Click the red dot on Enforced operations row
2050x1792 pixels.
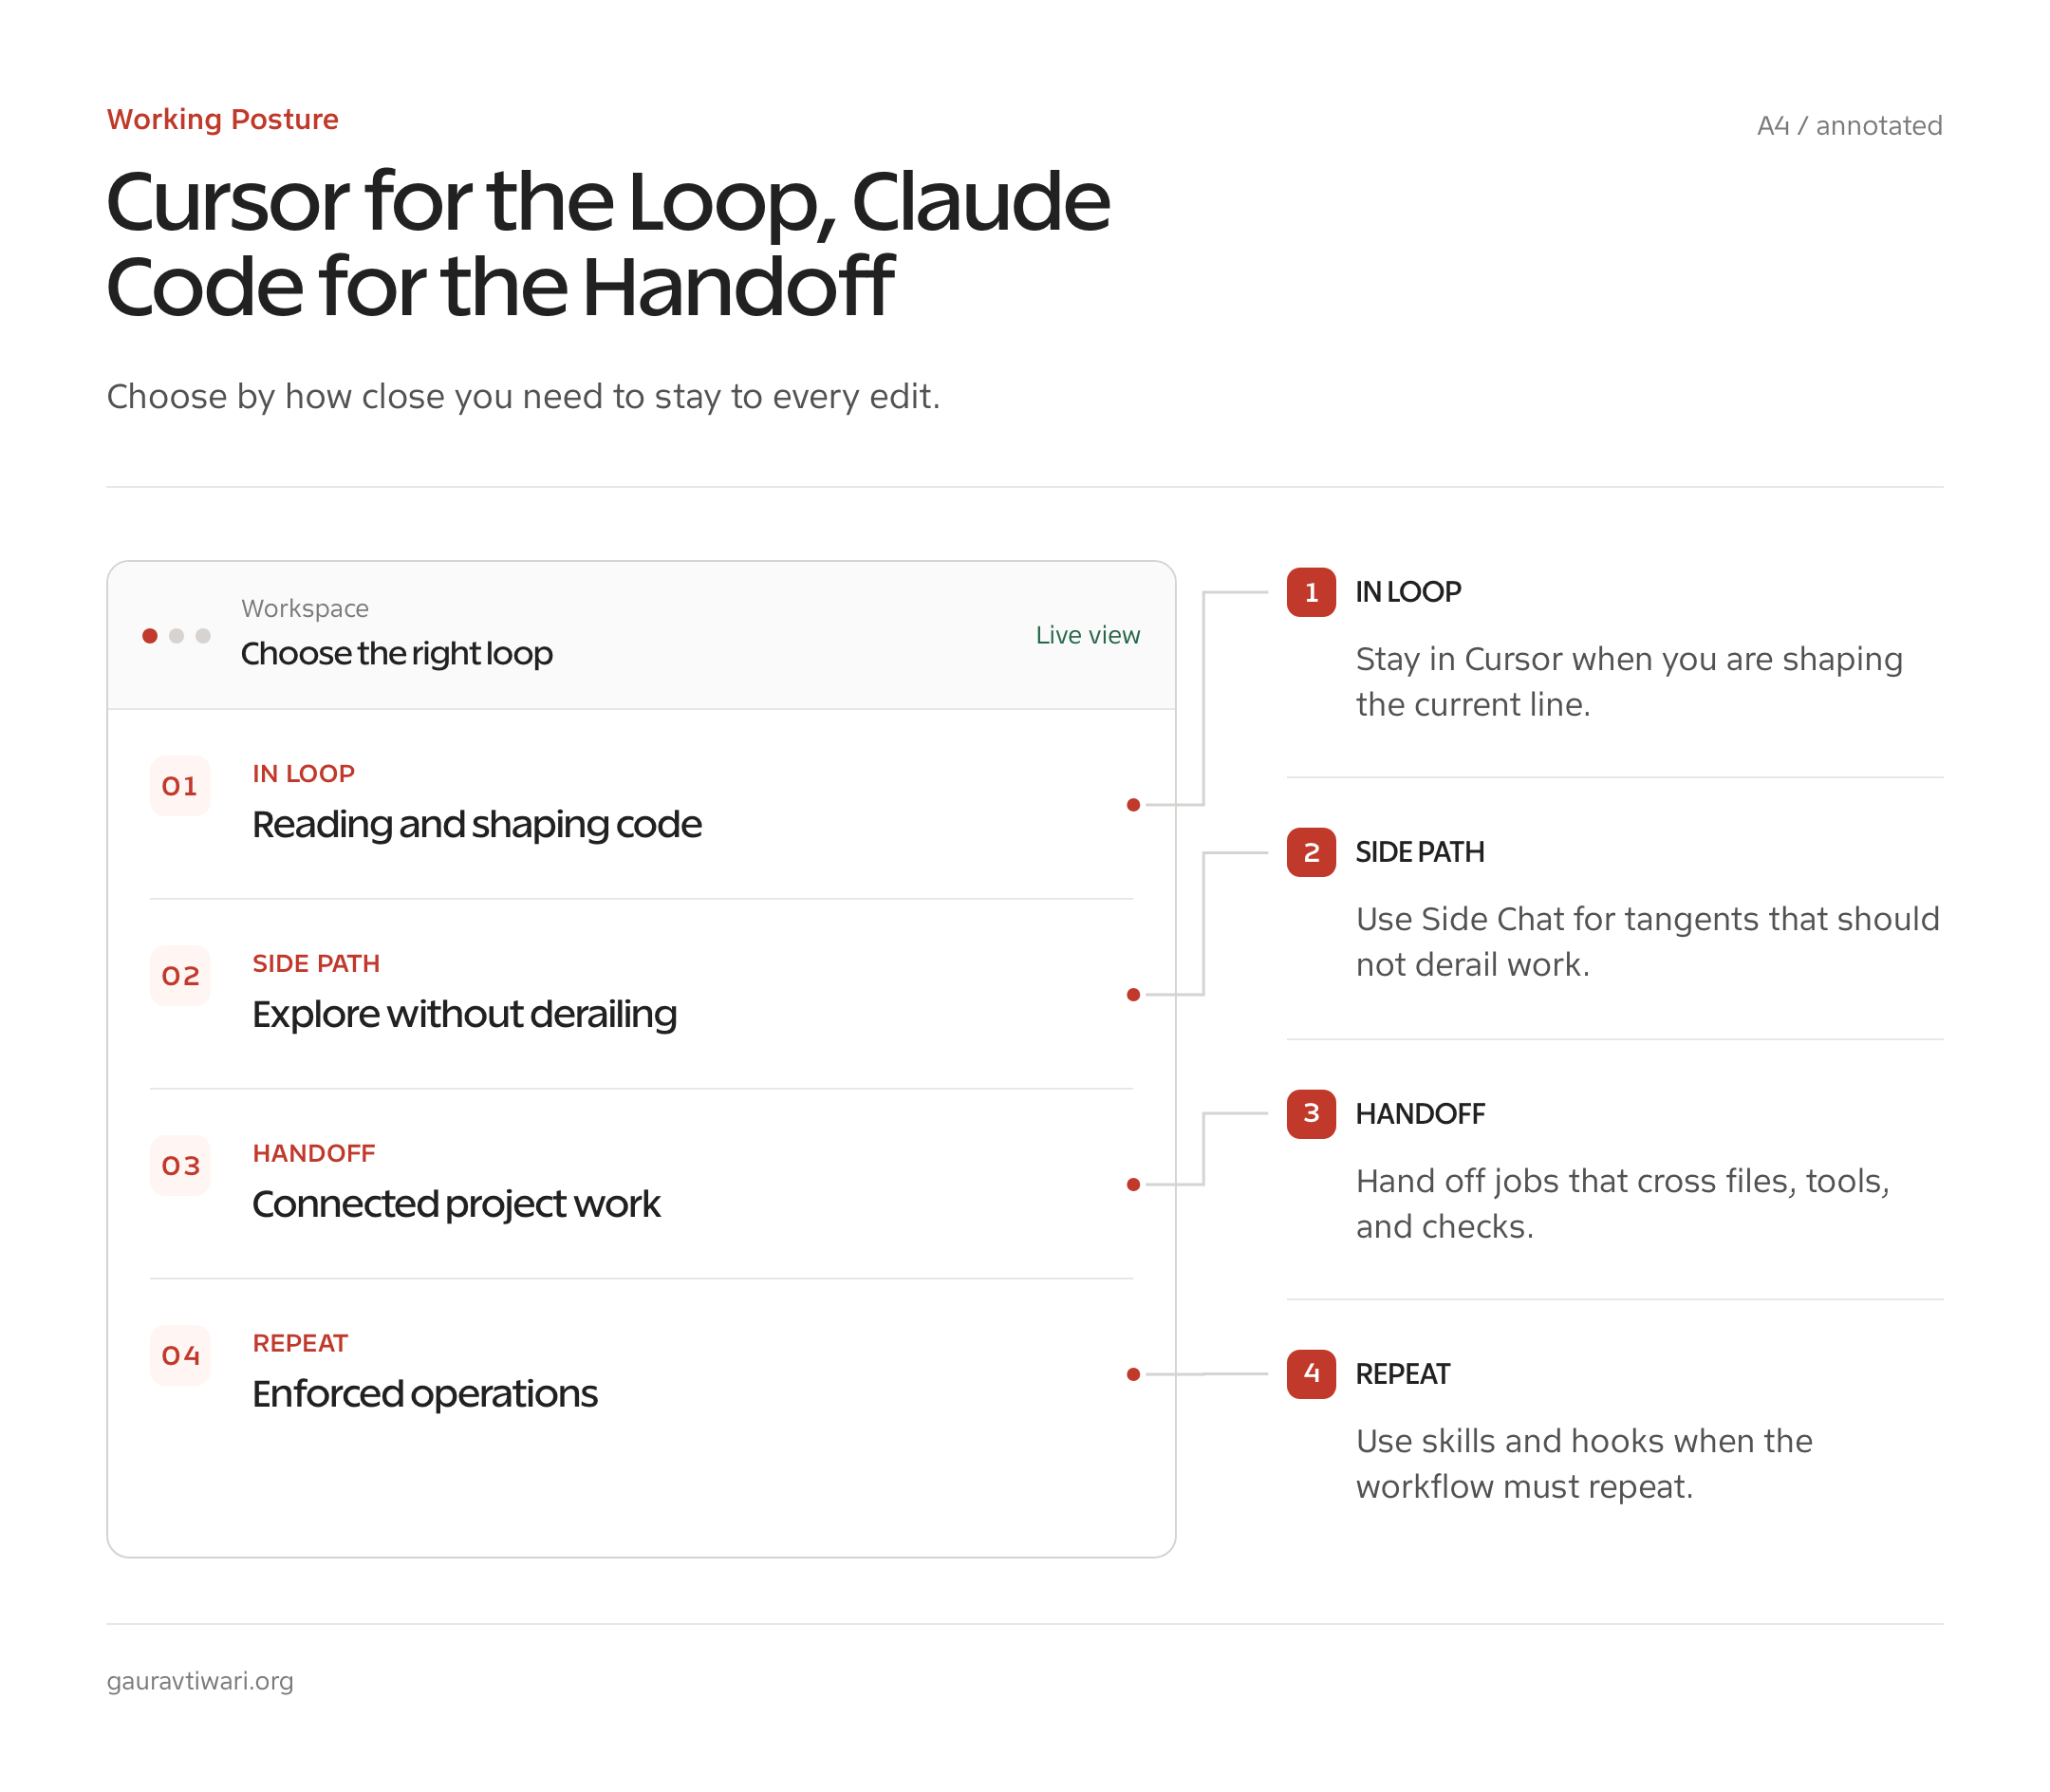tap(1133, 1375)
